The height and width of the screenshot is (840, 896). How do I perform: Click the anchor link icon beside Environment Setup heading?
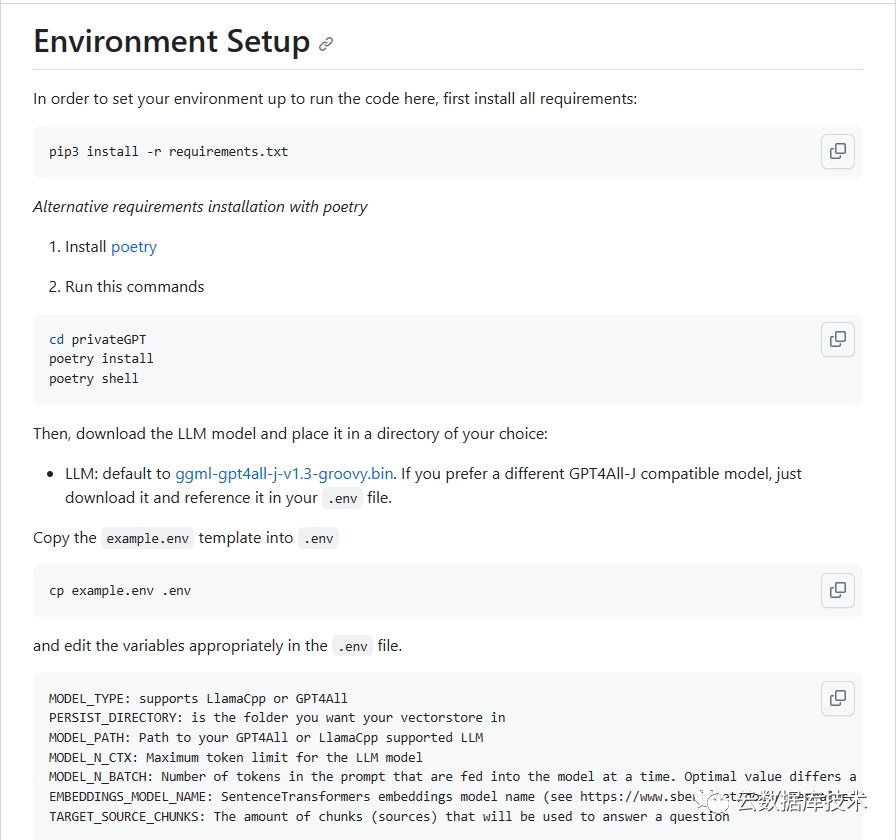pyautogui.click(x=326, y=44)
